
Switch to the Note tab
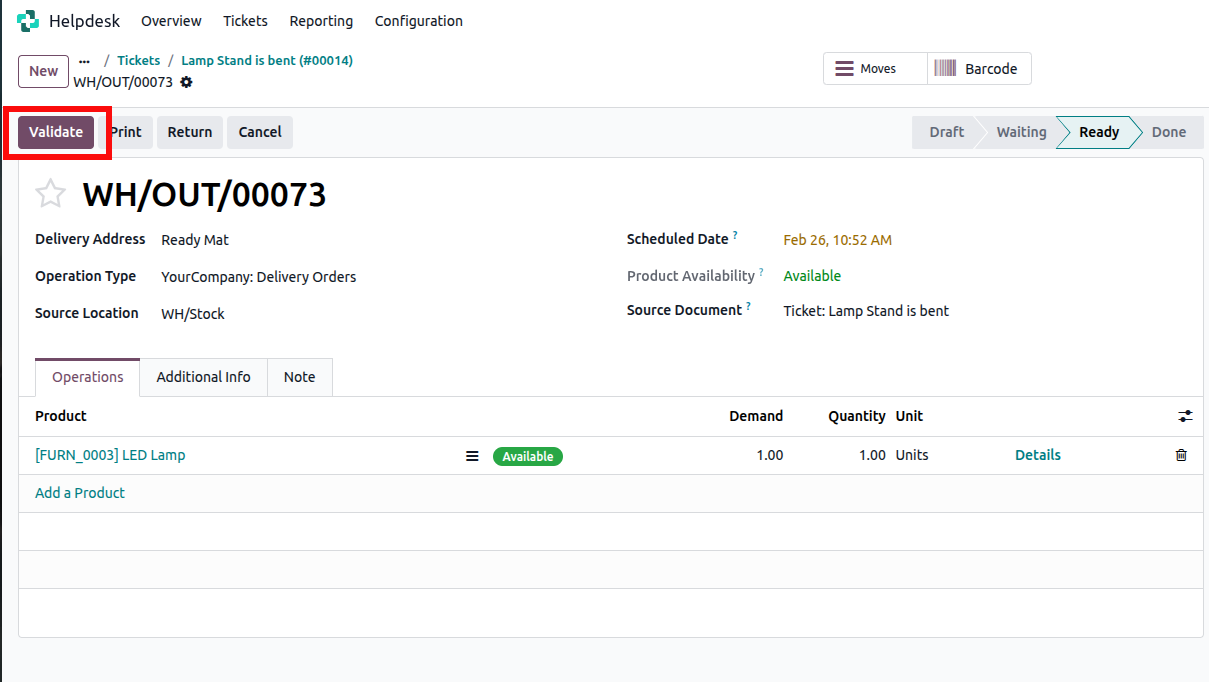tap(299, 377)
